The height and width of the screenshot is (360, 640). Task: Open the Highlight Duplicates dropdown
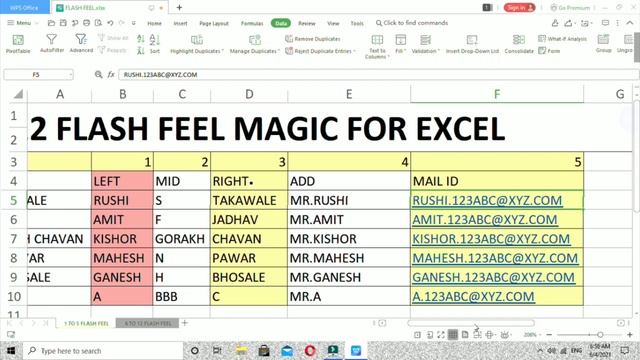[x=197, y=51]
